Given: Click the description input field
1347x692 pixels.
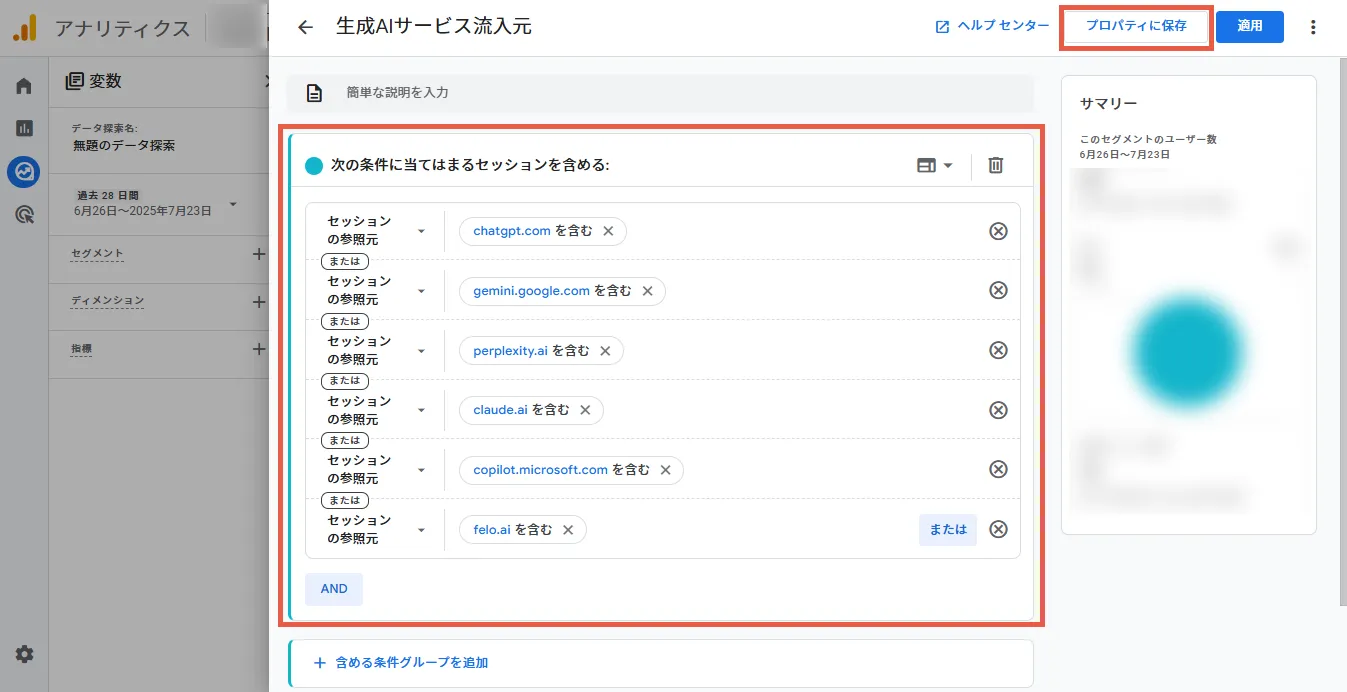Looking at the screenshot, I should (660, 93).
